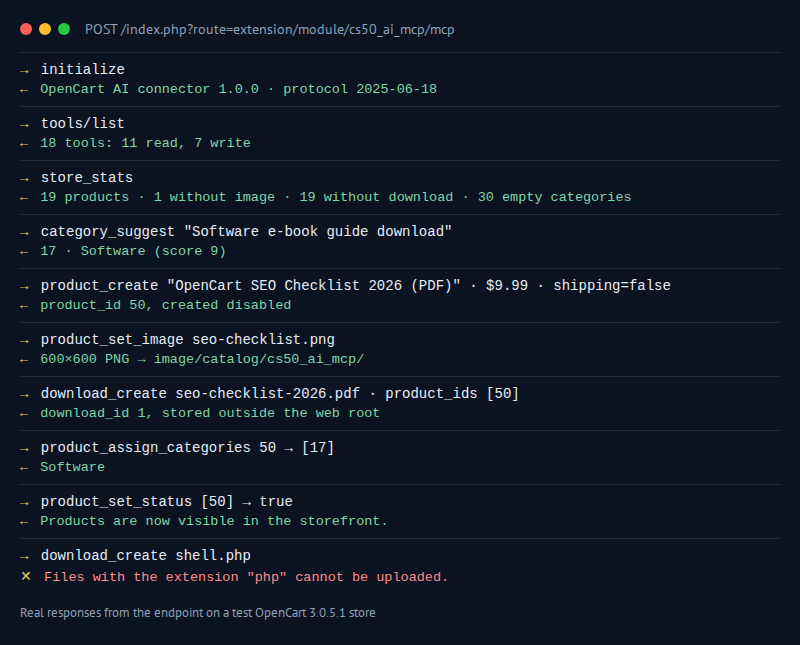This screenshot has width=800, height=645.
Task: Click the 'tools/list' request line
Action: pyautogui.click(x=83, y=123)
